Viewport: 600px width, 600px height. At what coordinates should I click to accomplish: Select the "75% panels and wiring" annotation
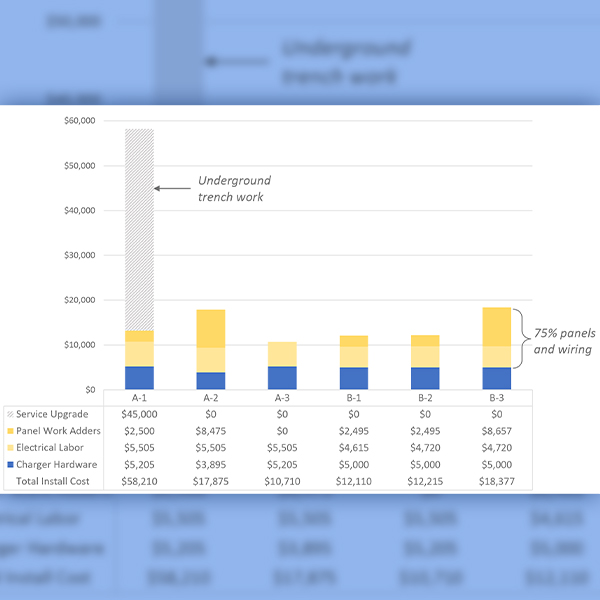pyautogui.click(x=560, y=341)
